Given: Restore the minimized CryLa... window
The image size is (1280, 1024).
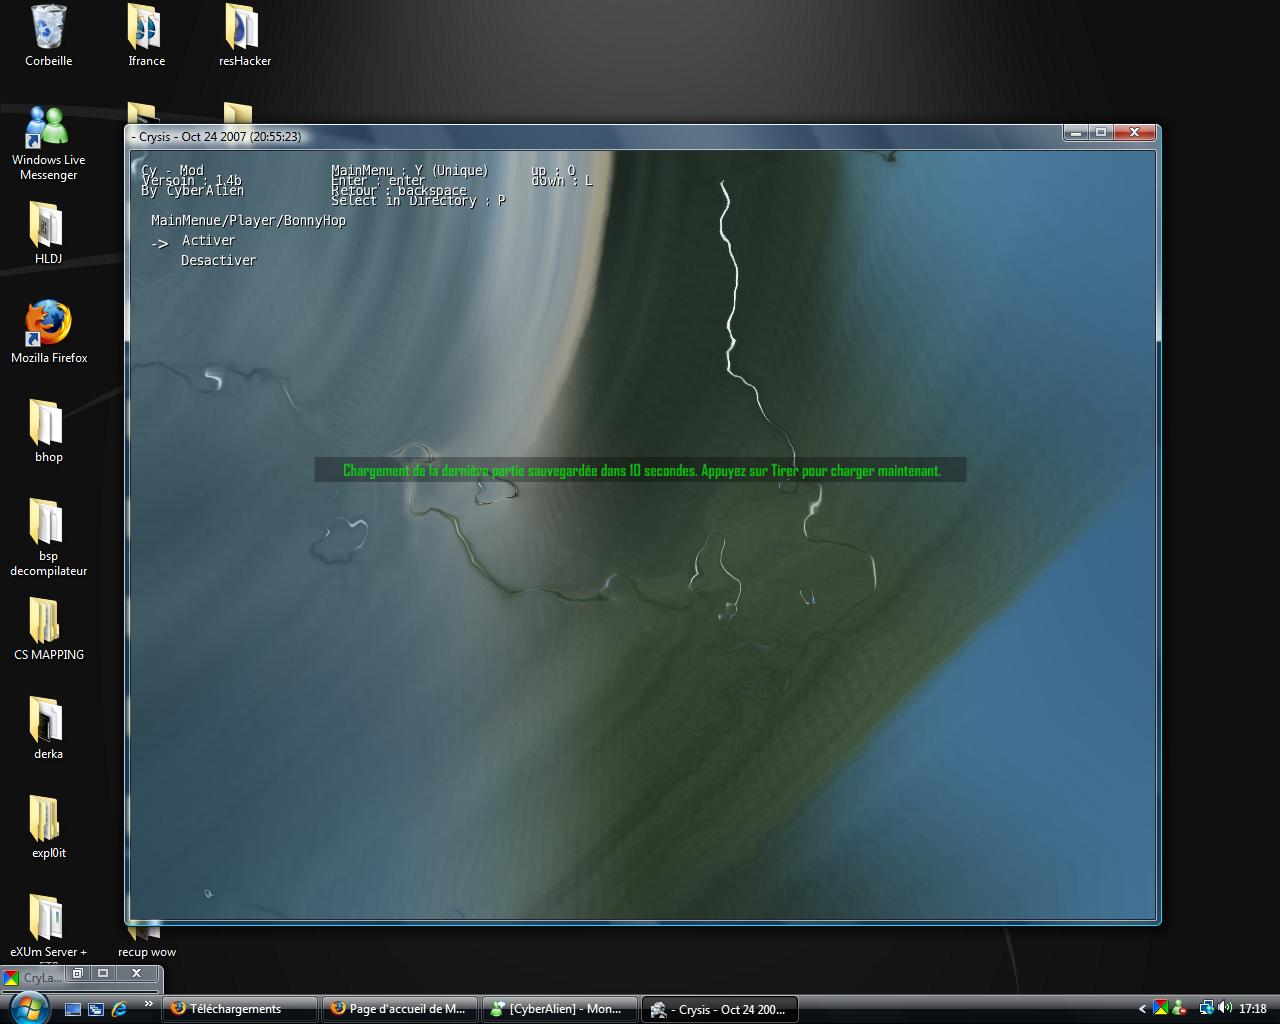Looking at the screenshot, I should 77,973.
